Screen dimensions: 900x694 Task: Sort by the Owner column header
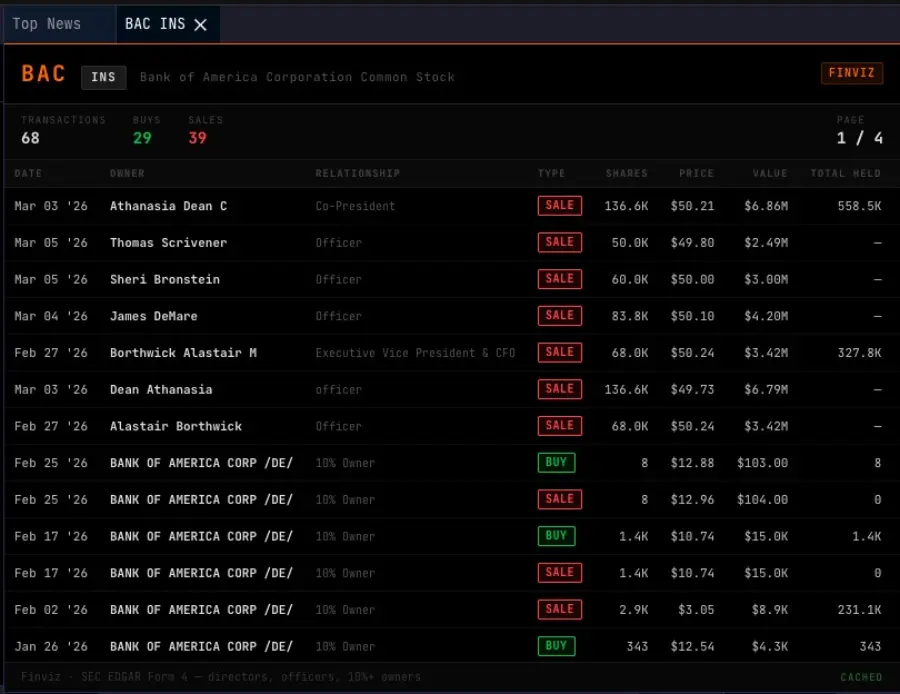(127, 173)
